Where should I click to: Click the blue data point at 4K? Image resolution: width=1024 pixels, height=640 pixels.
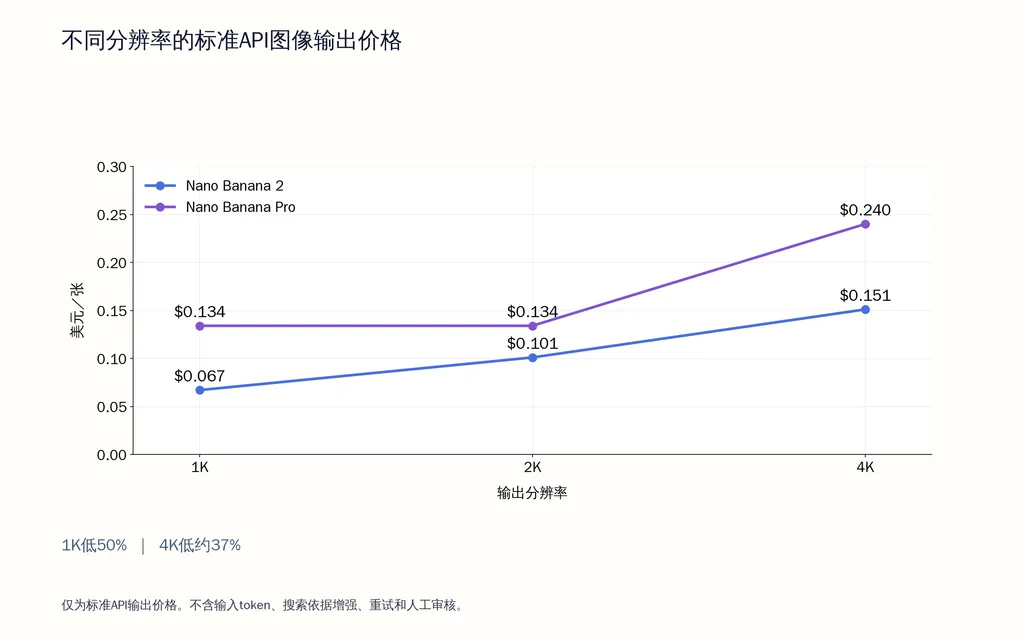(x=865, y=310)
